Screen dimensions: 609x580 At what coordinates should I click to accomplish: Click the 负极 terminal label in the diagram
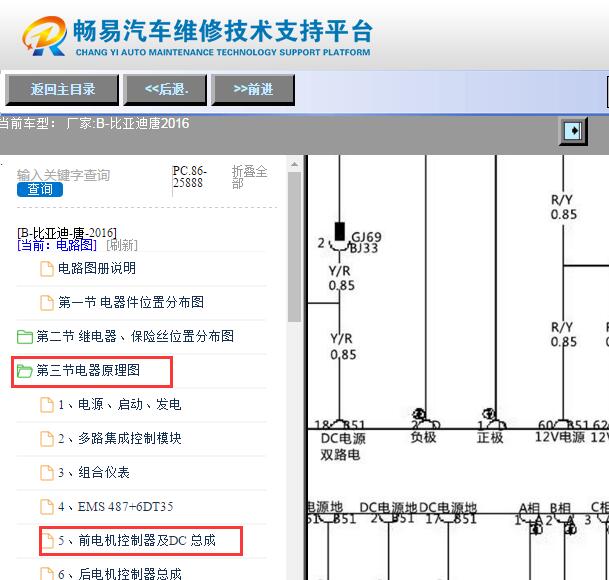(423, 437)
